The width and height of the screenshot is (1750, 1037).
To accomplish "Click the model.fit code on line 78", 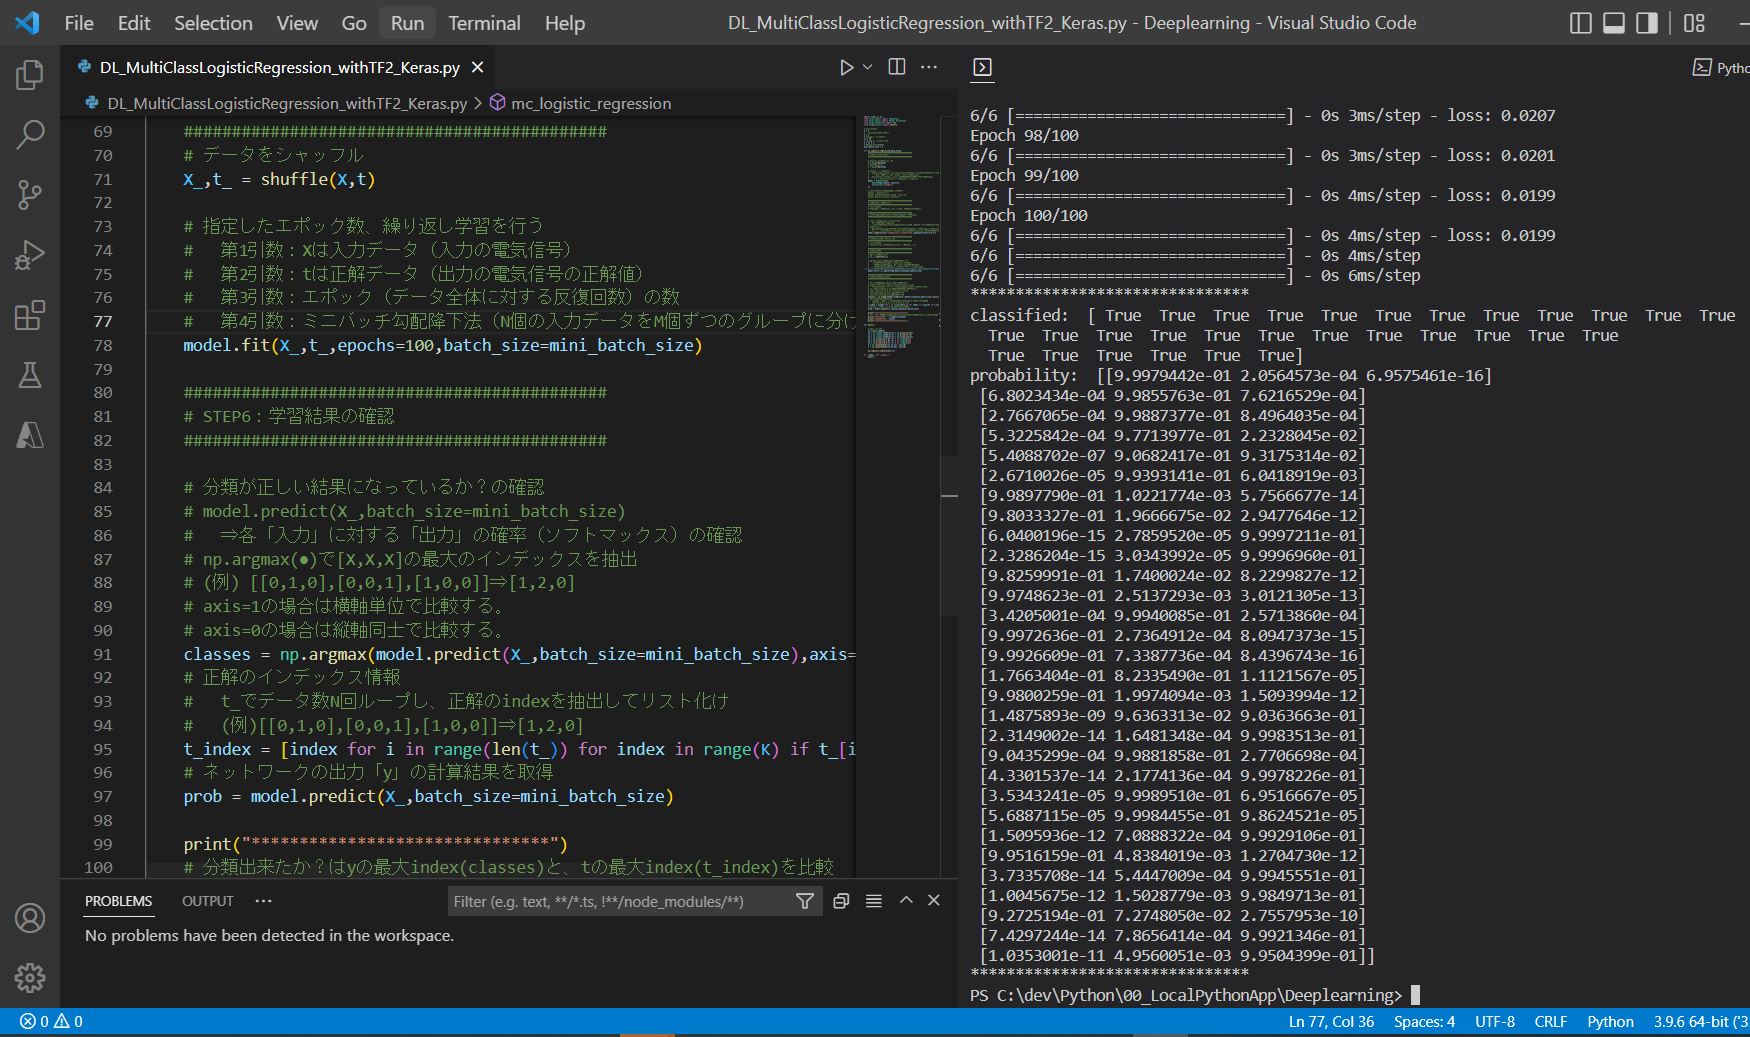I will click(x=442, y=345).
